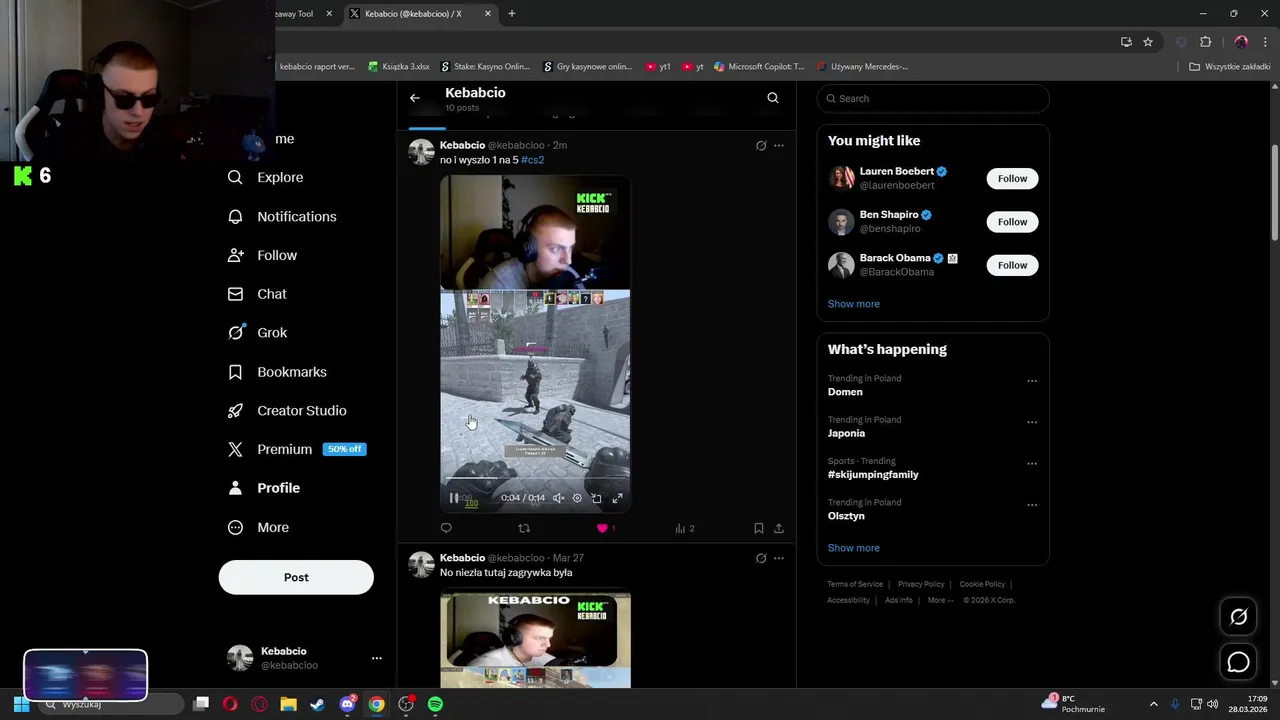The height and width of the screenshot is (720, 1280).
Task: Open Spotify from the taskbar
Action: pos(435,704)
